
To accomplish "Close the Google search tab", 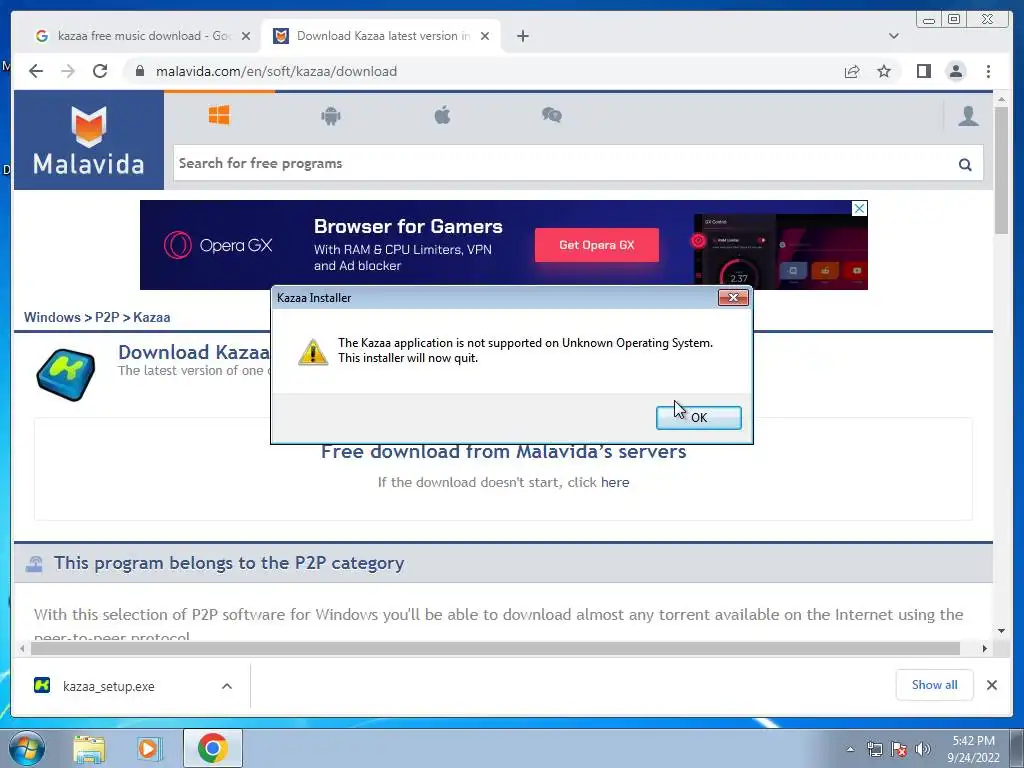I will click(x=246, y=36).
